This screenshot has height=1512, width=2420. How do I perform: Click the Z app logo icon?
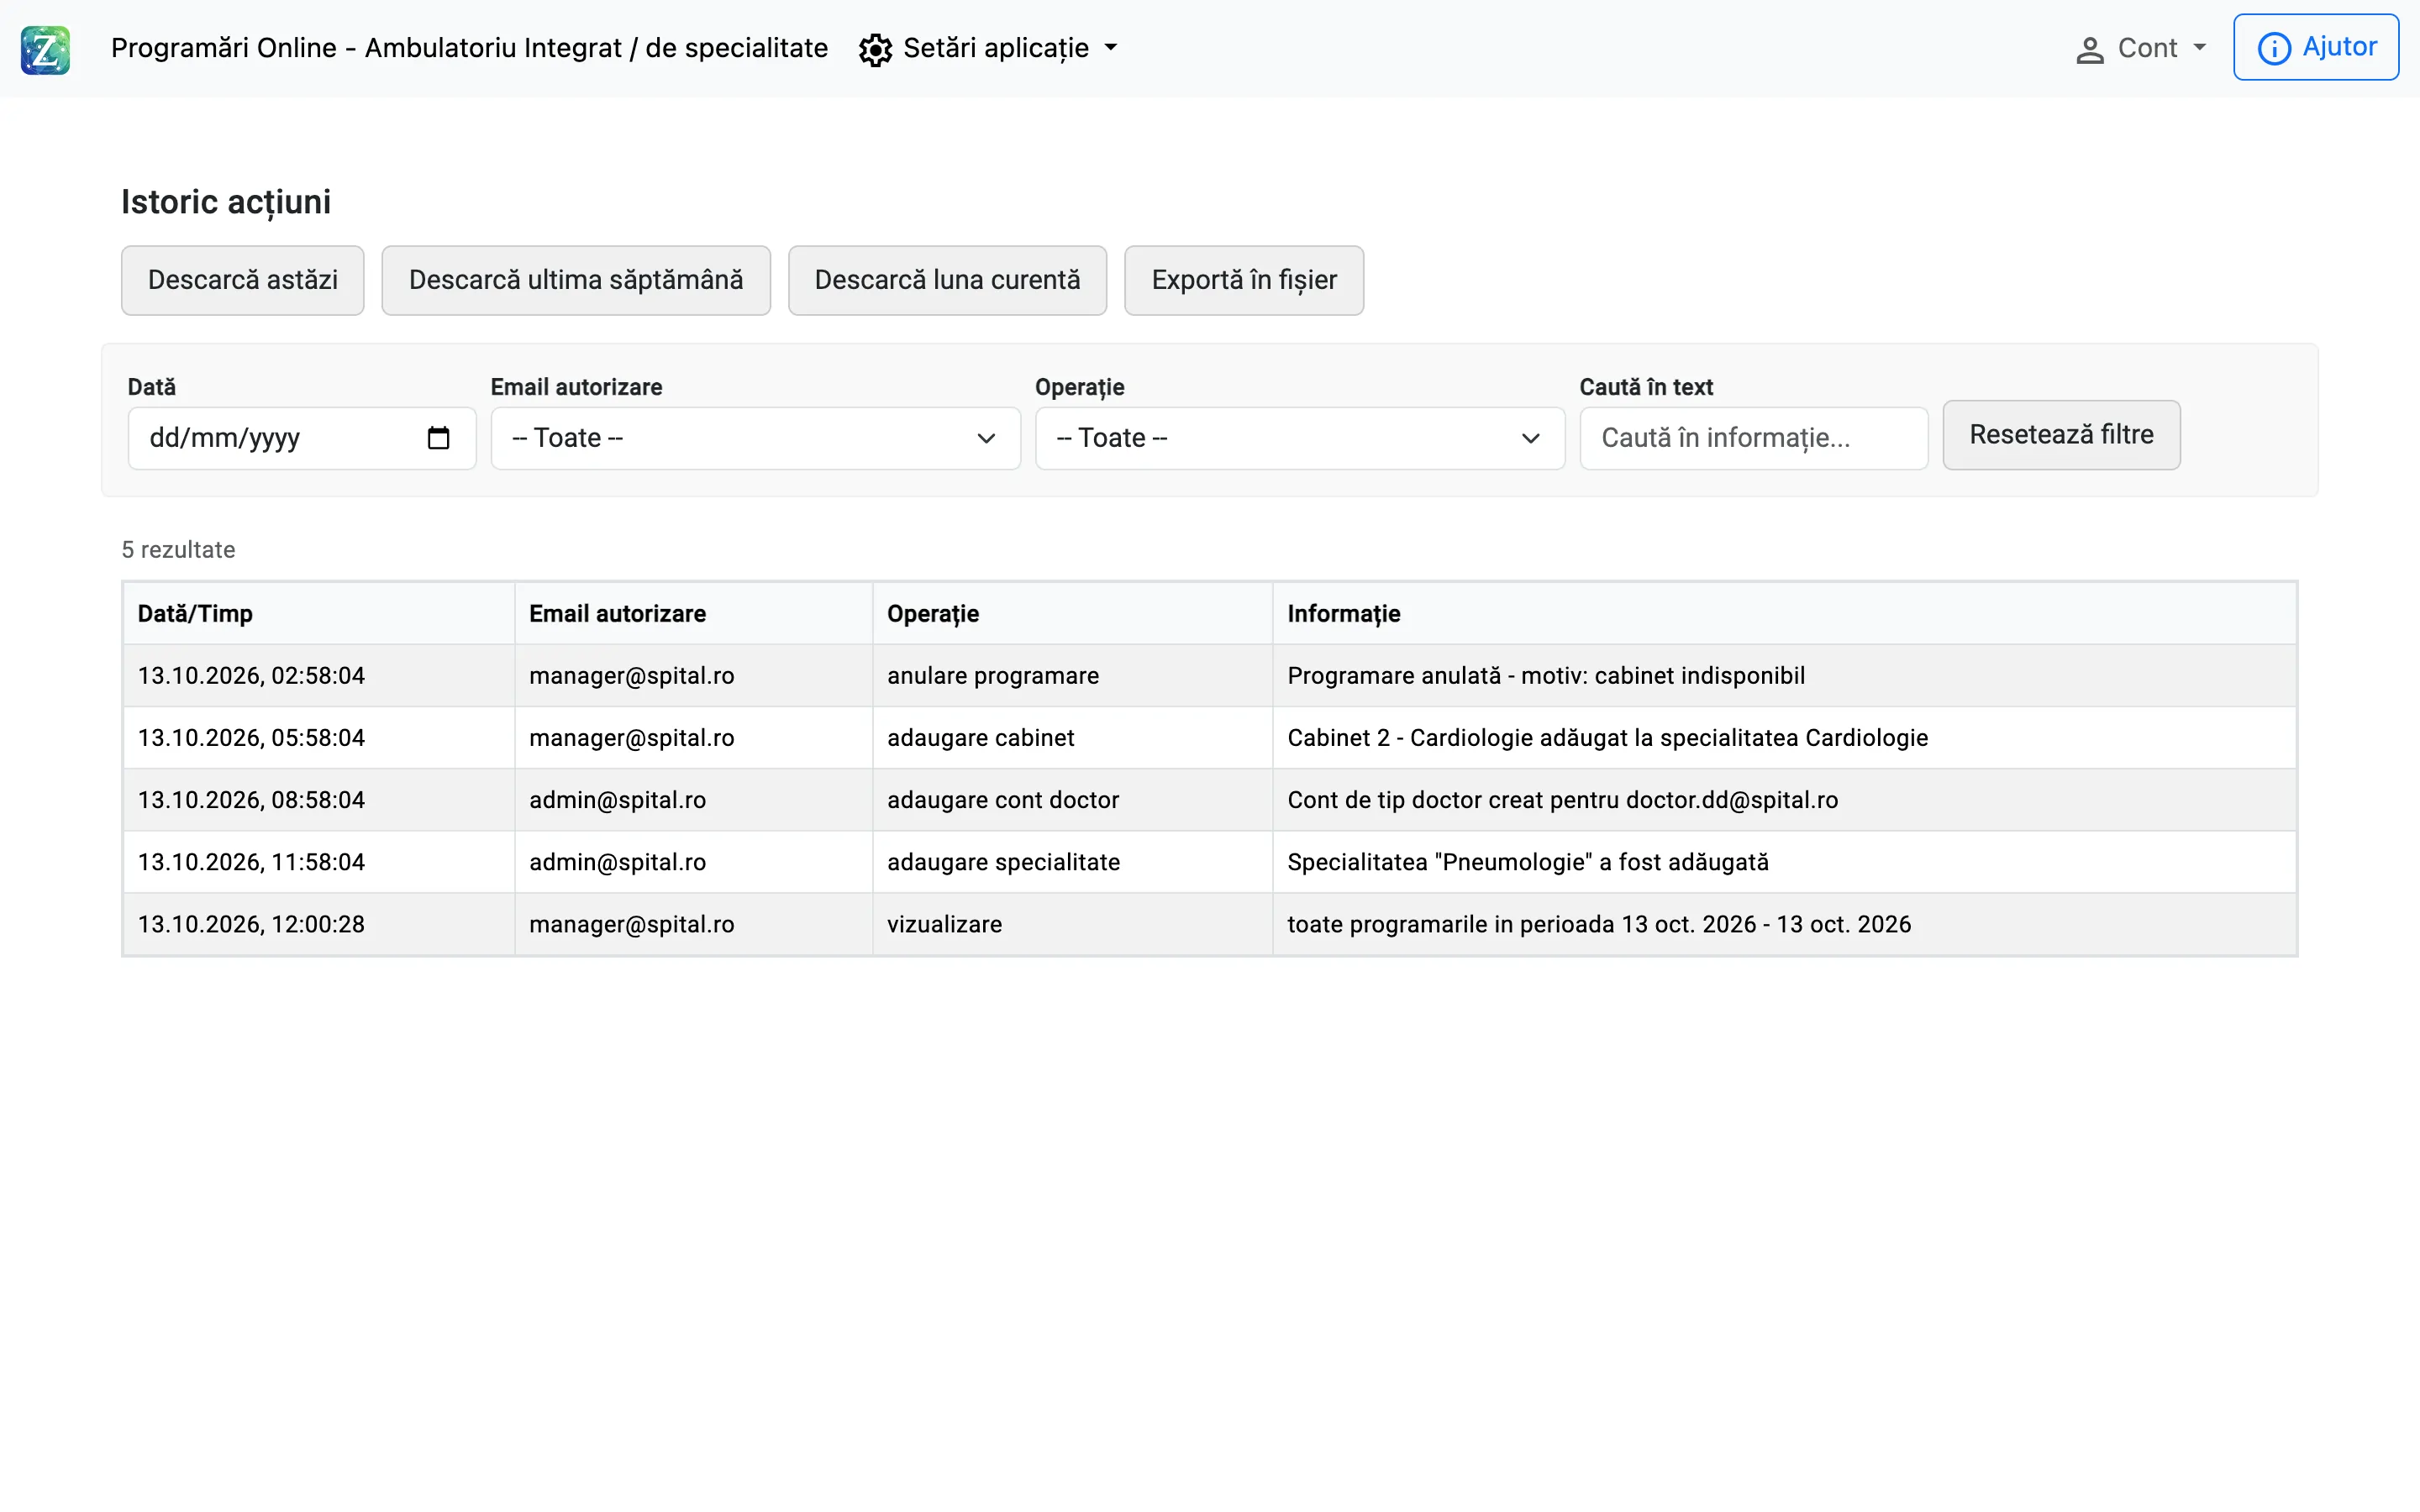click(x=45, y=49)
